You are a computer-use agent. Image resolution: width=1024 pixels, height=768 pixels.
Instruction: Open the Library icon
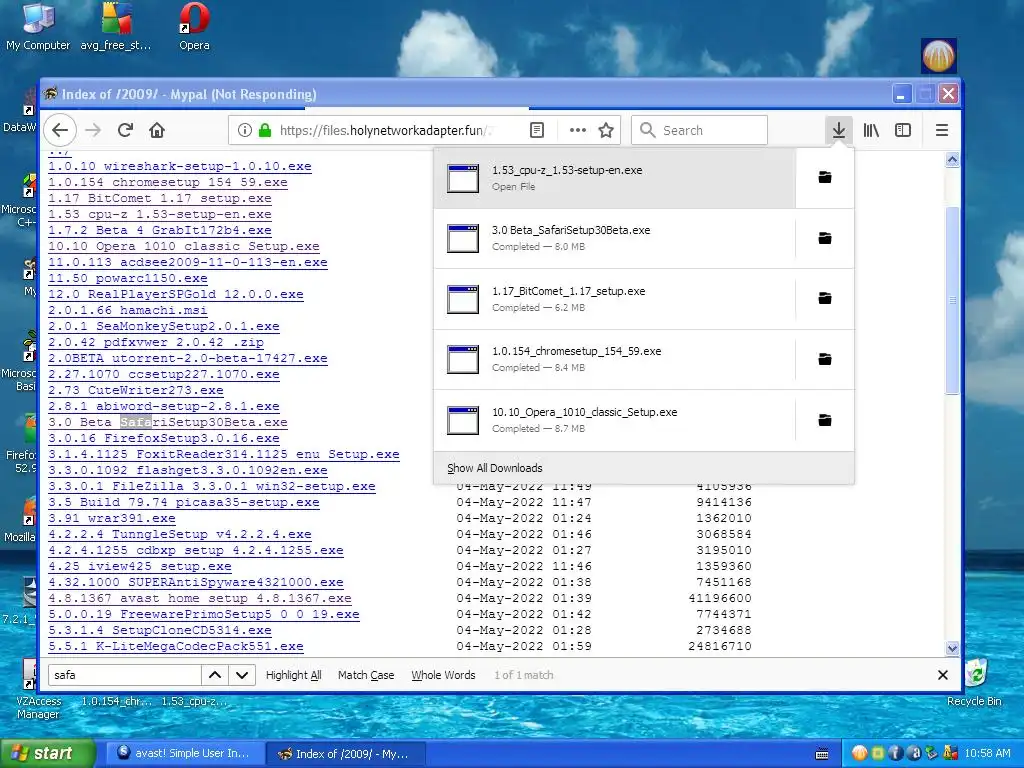pos(871,130)
